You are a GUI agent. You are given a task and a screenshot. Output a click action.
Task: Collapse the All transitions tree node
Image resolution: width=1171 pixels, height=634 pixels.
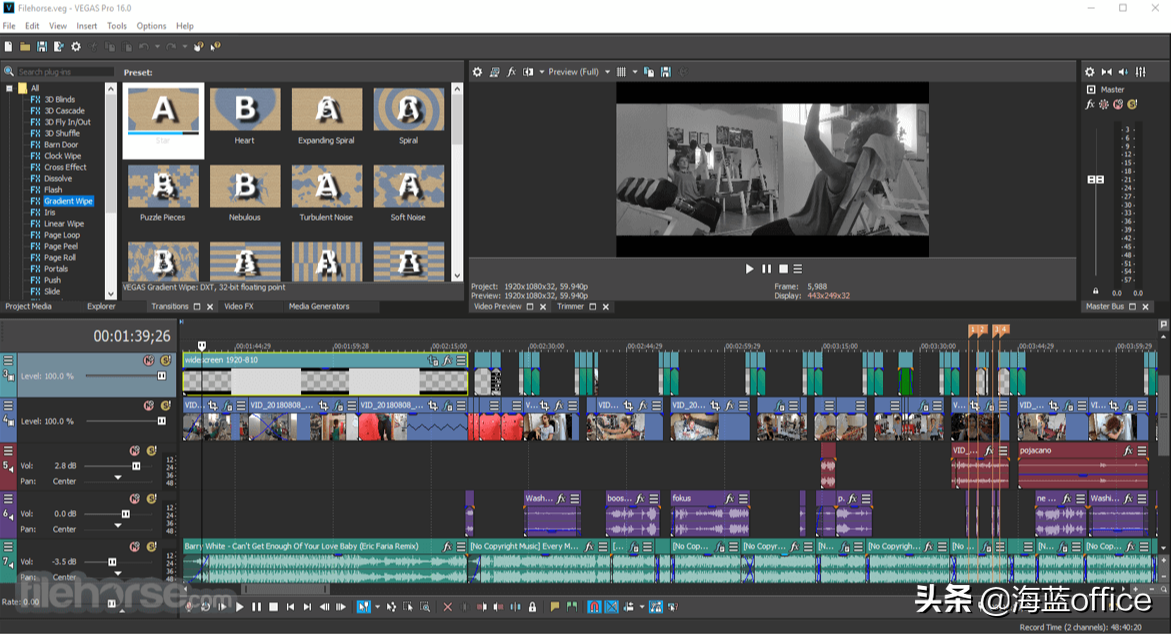pyautogui.click(x=9, y=88)
